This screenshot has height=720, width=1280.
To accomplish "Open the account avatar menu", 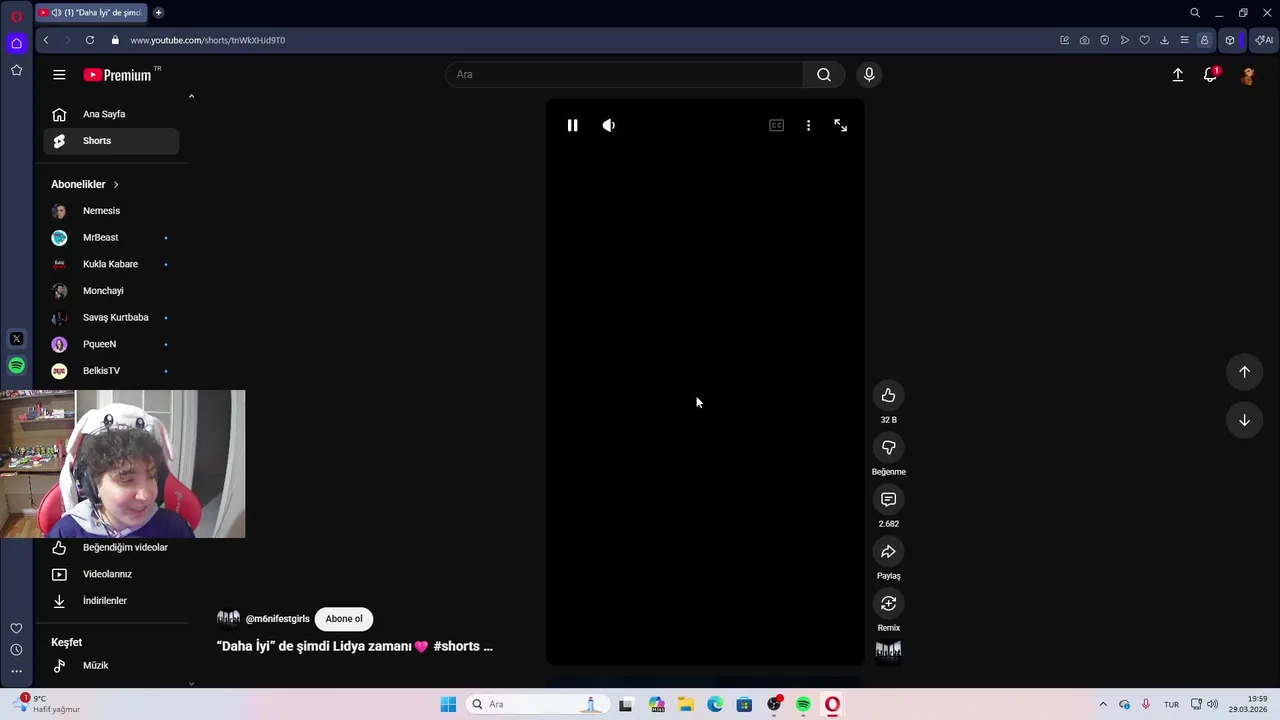I will tap(1247, 75).
